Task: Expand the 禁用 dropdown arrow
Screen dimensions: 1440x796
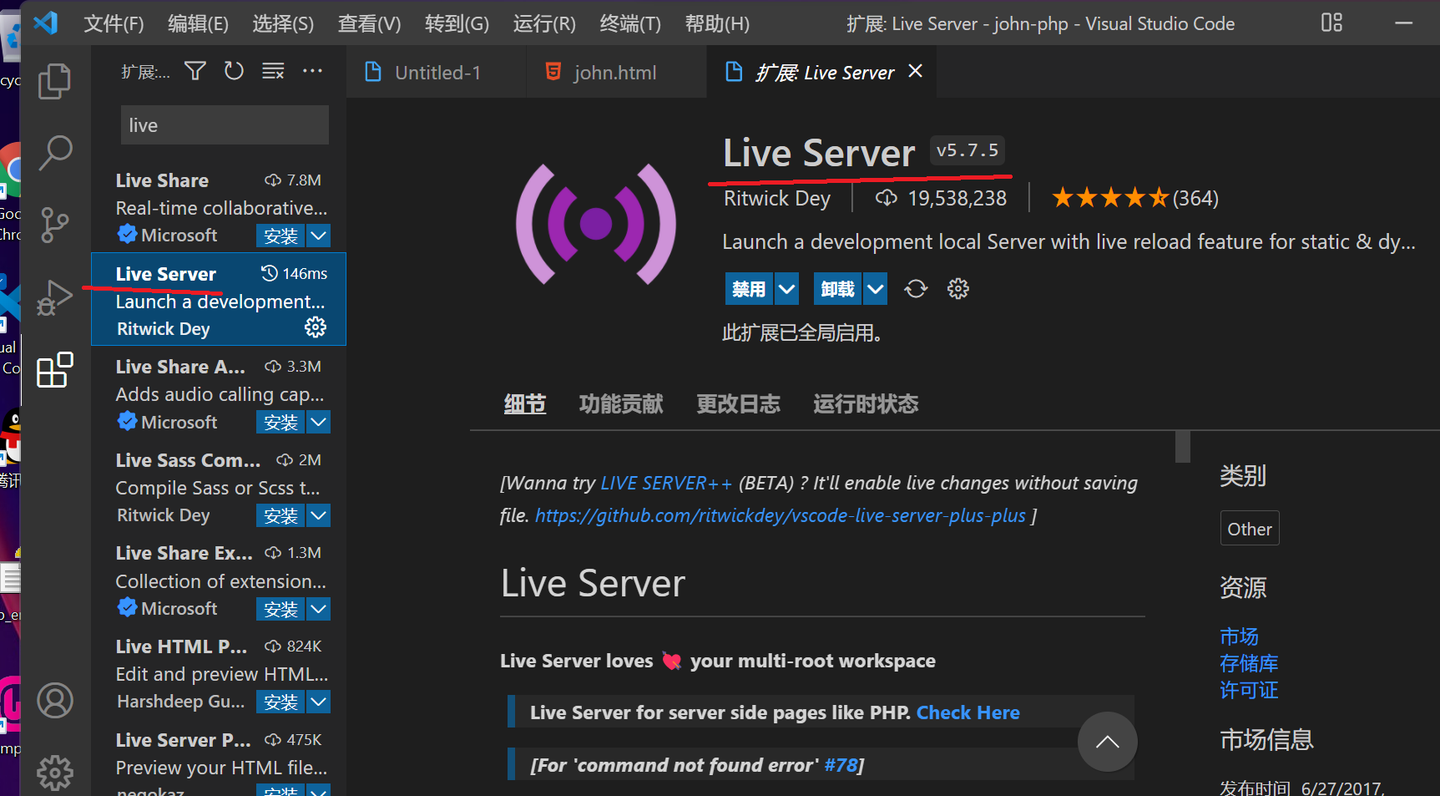Action: 786,288
